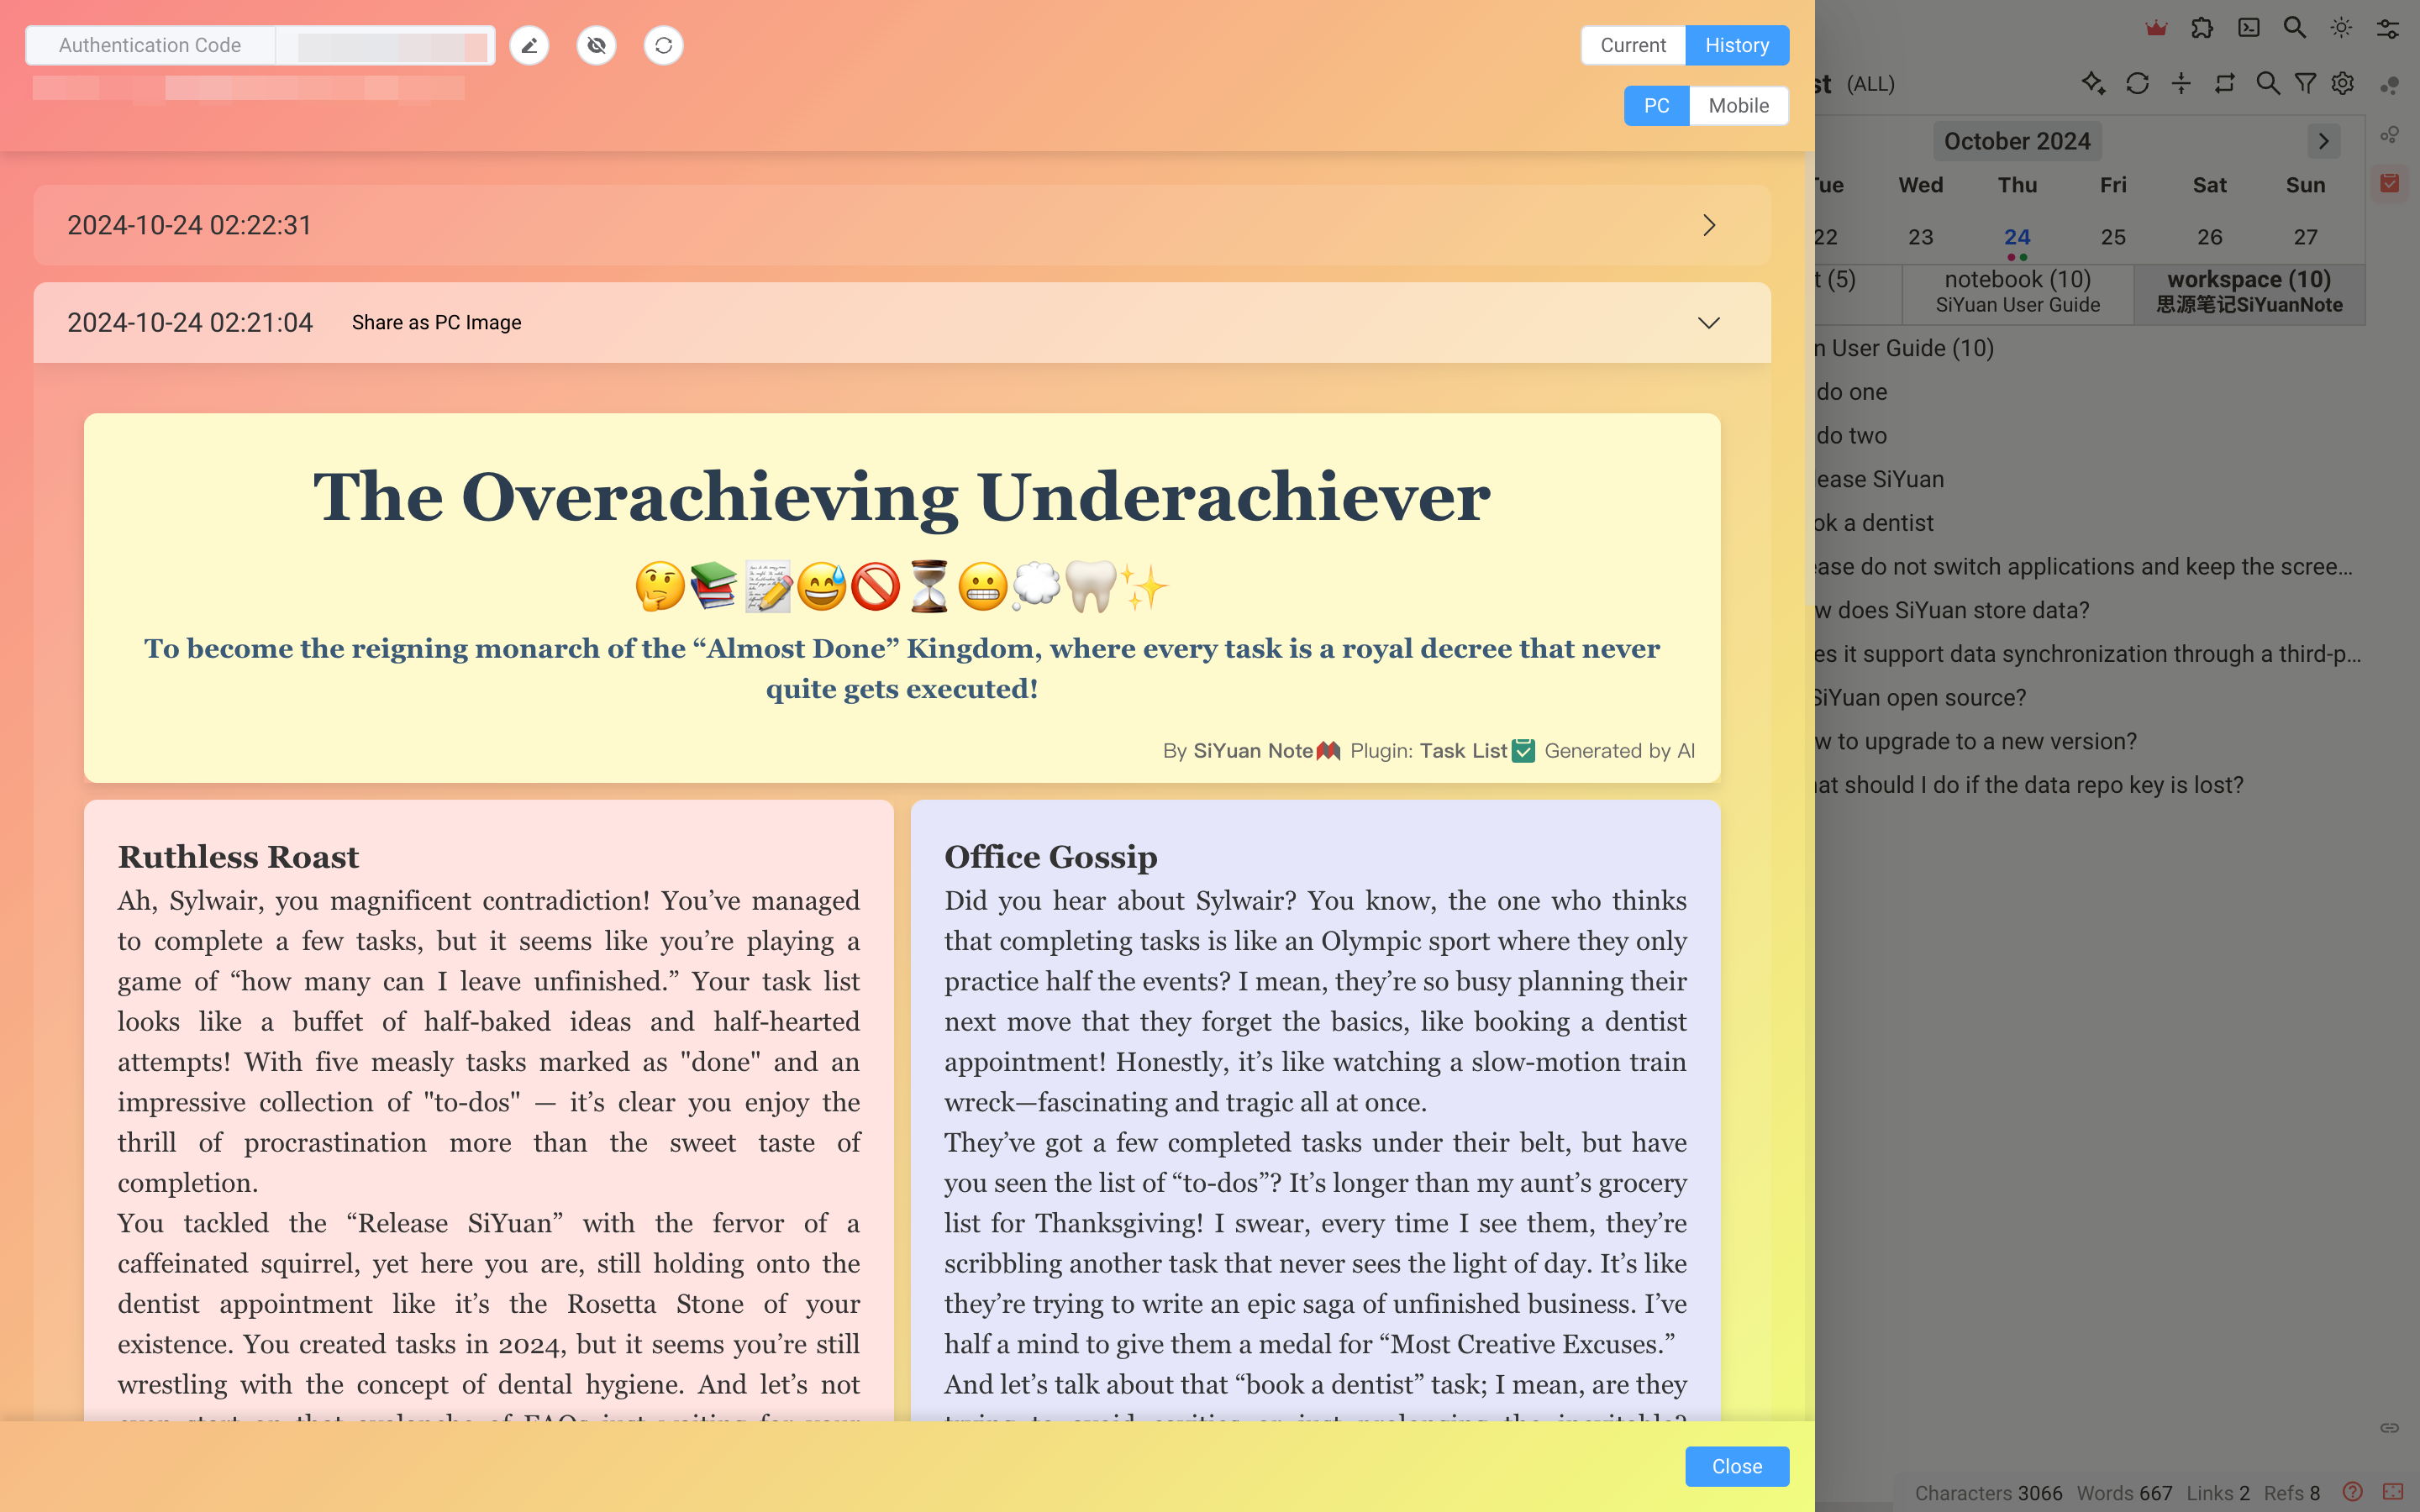Choose the PC layout option
This screenshot has width=2420, height=1512.
tap(1656, 106)
